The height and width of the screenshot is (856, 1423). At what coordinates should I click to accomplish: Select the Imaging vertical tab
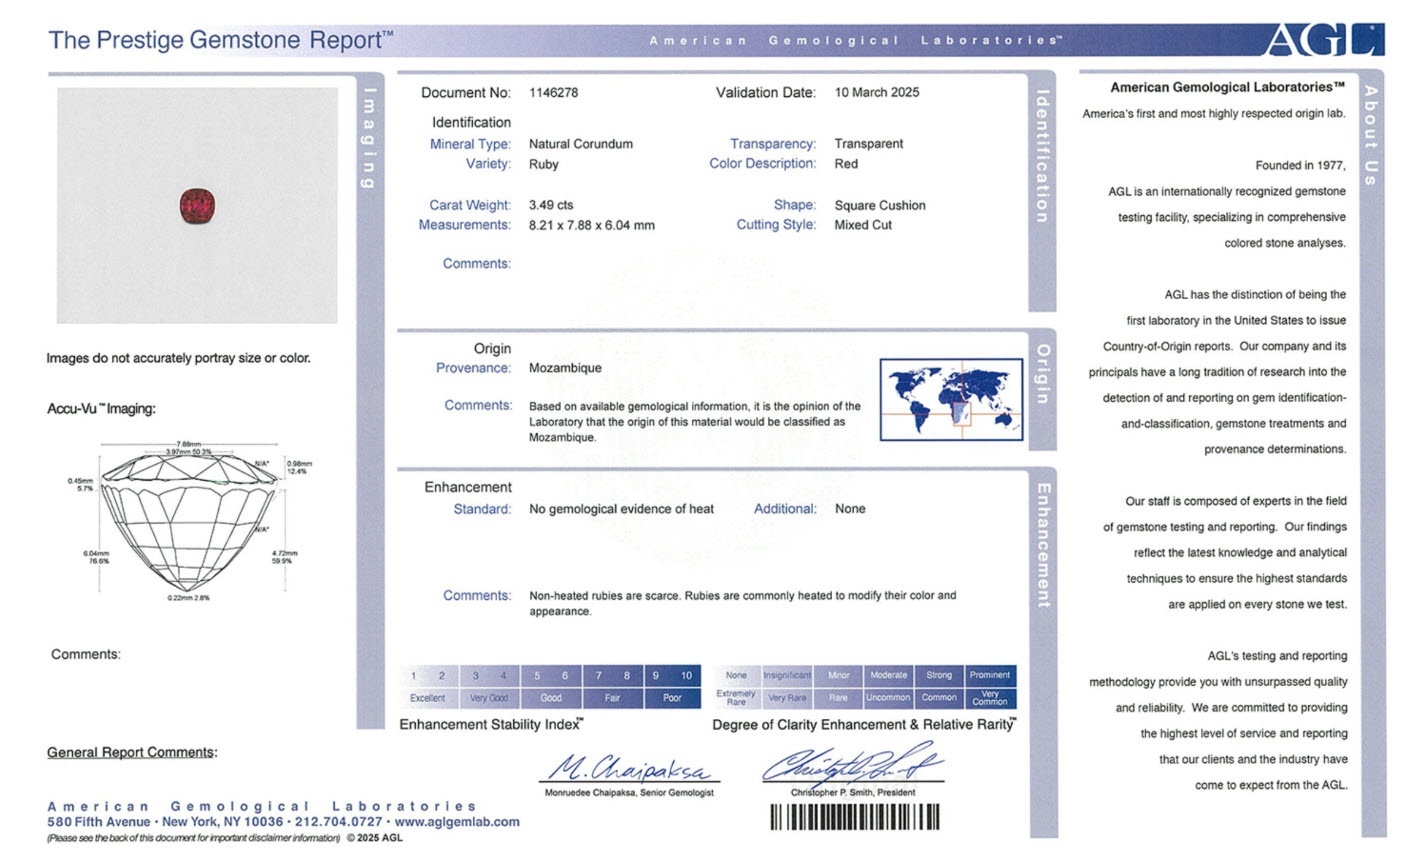pyautogui.click(x=370, y=140)
